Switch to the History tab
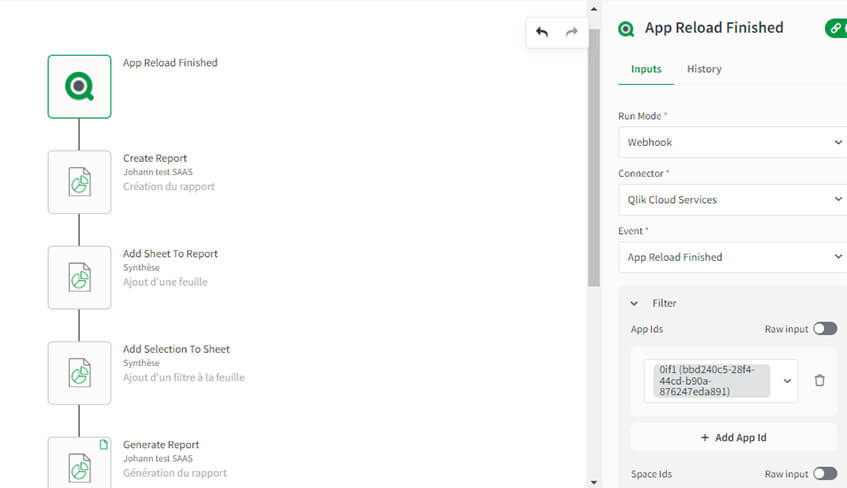The height and width of the screenshot is (488, 847). click(704, 69)
